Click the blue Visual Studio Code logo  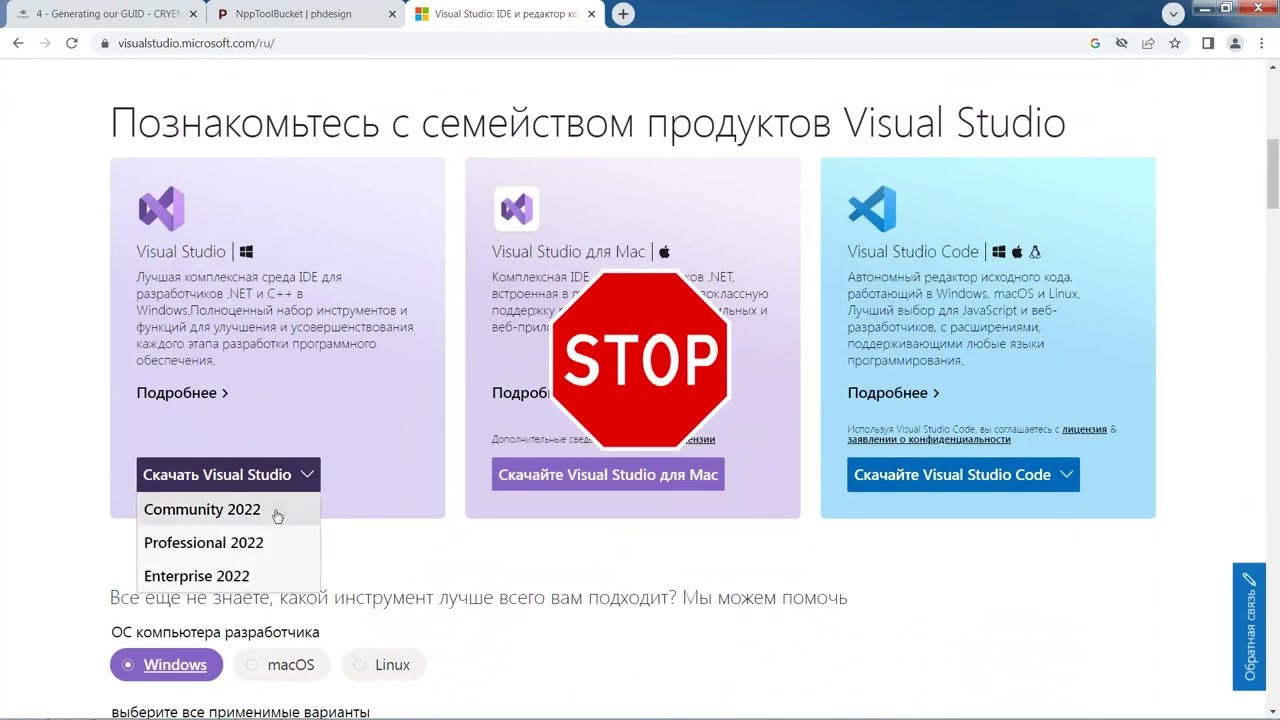872,209
